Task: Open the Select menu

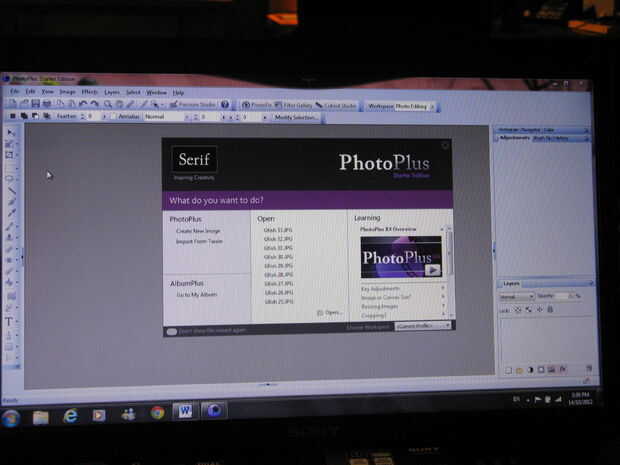Action: click(133, 92)
